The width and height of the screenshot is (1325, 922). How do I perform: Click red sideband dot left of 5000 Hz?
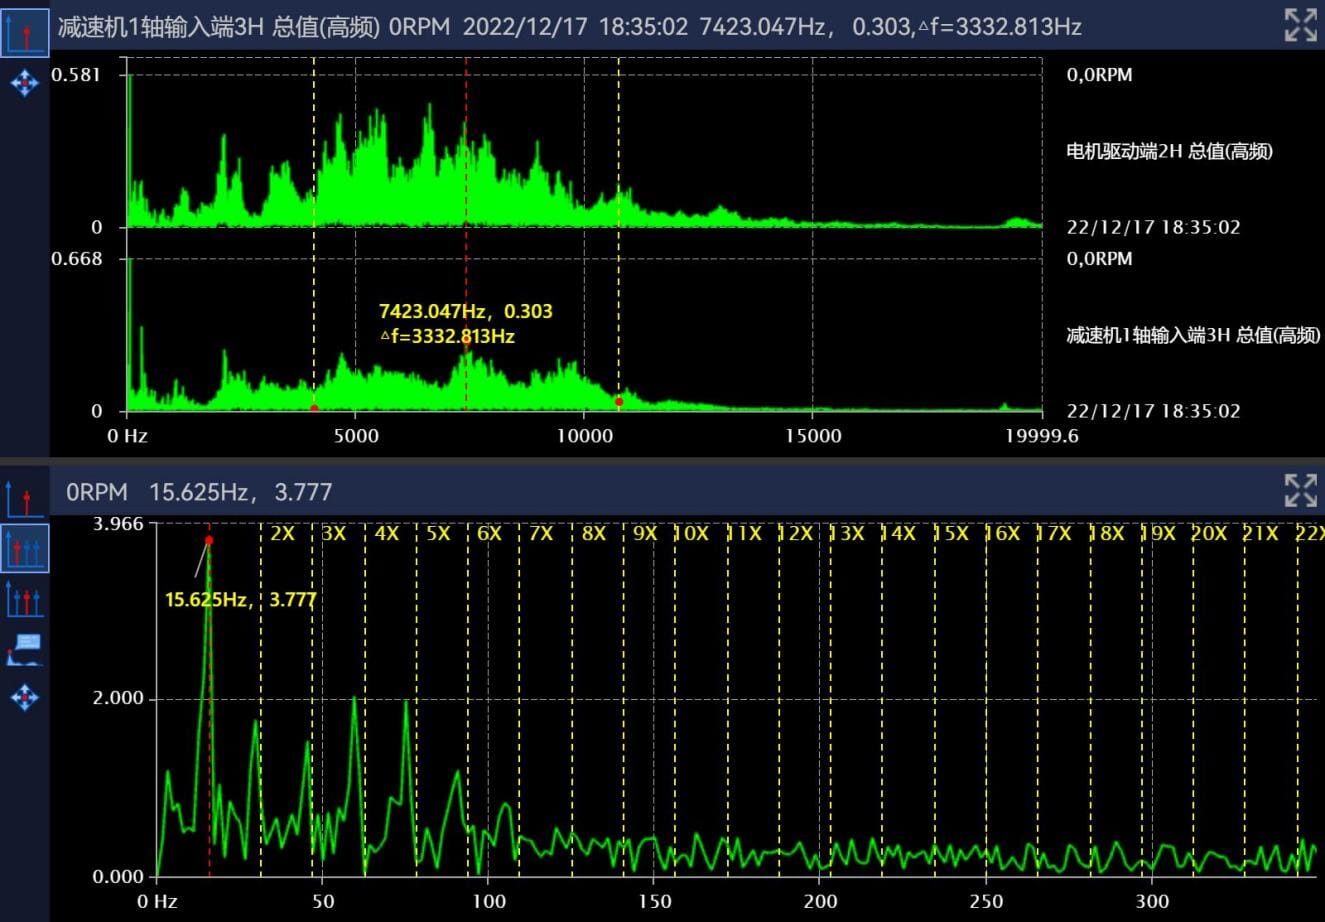[314, 408]
